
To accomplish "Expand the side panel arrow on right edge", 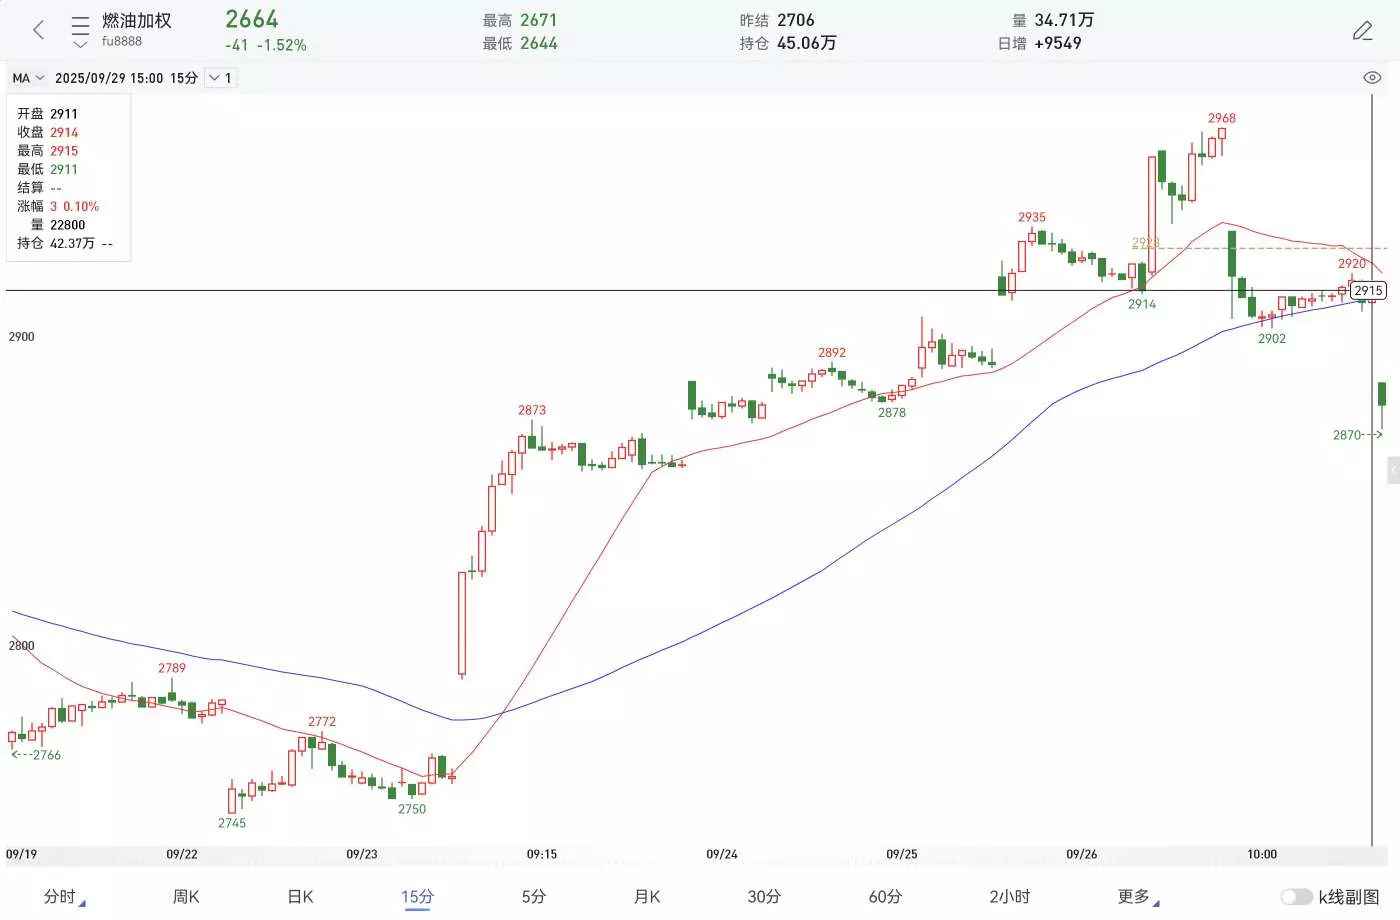I will click(1393, 470).
